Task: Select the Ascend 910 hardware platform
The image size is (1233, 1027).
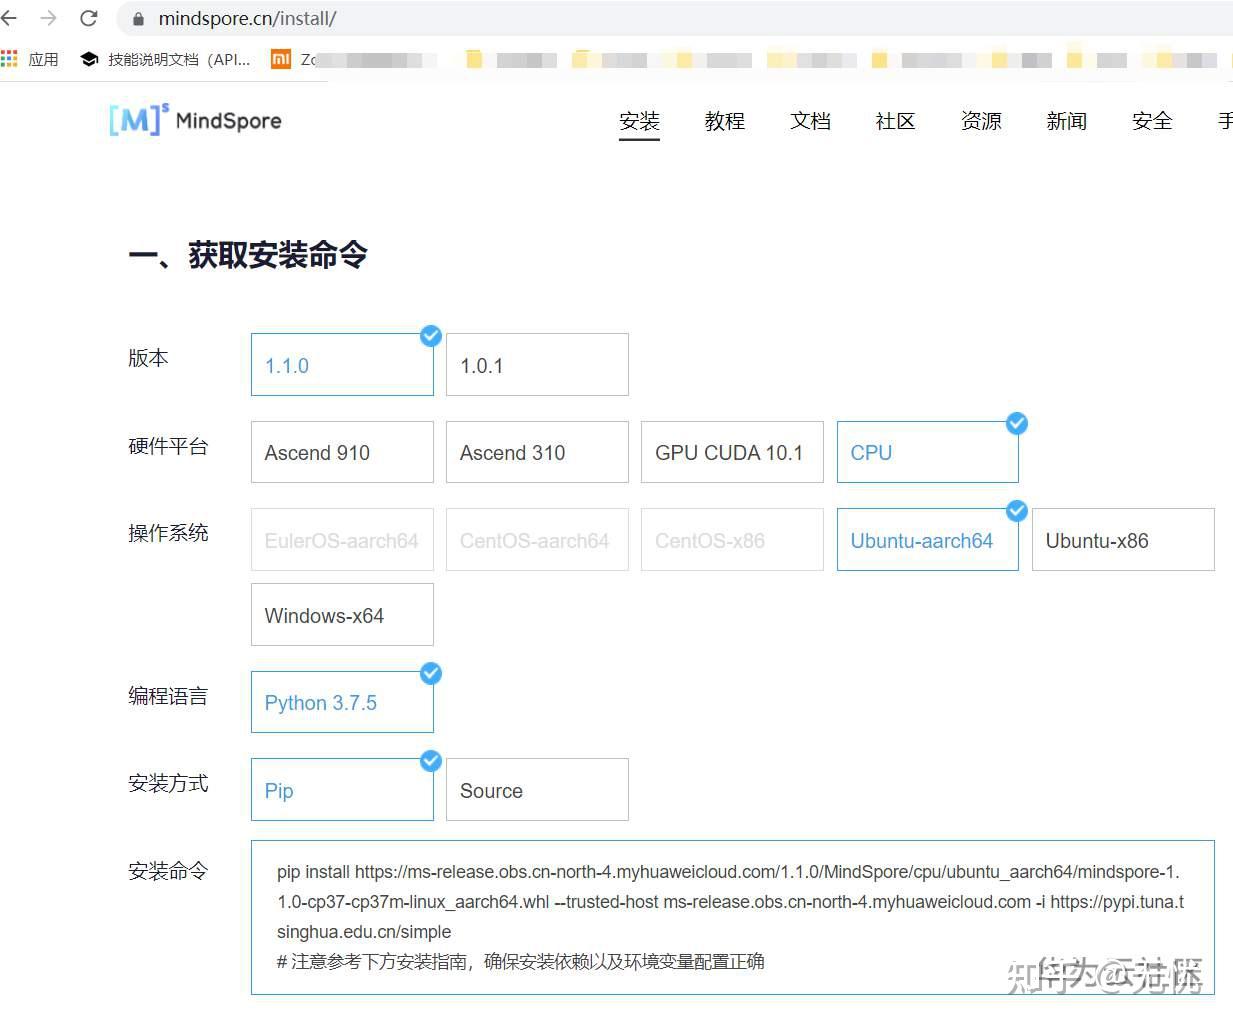Action: click(x=342, y=452)
